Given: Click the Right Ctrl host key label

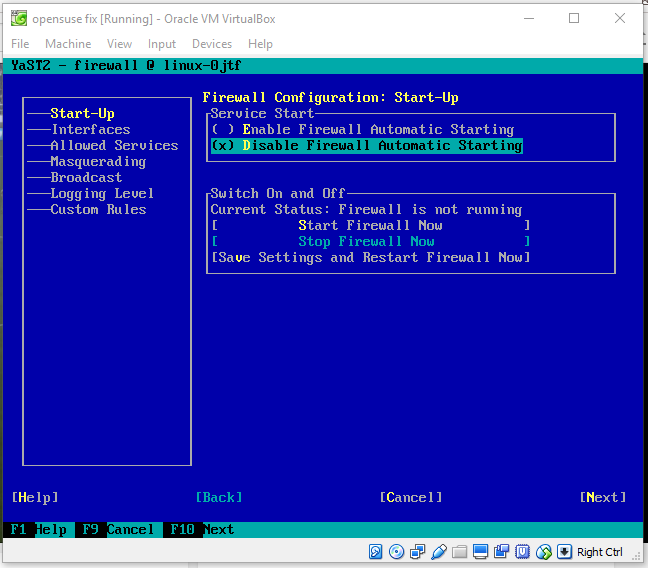Looking at the screenshot, I should coord(600,552).
